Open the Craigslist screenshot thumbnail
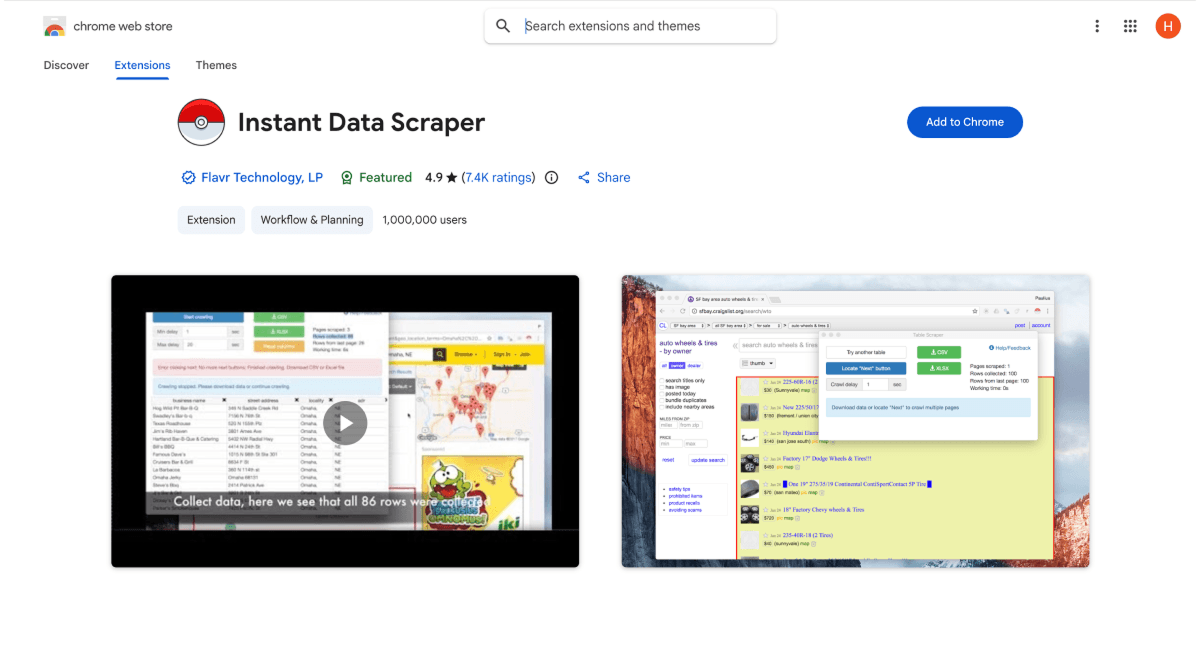This screenshot has height=653, width=1200. pos(856,421)
